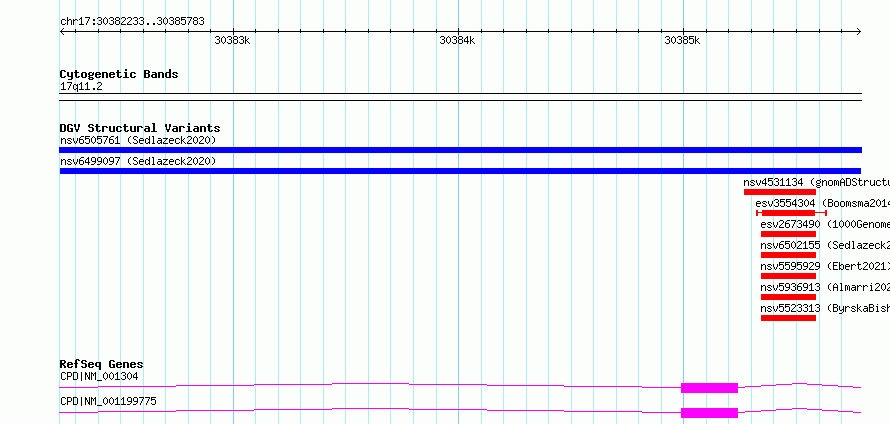Click the 30385k ruler tick label
890x424 pixels.
pyautogui.click(x=682, y=40)
